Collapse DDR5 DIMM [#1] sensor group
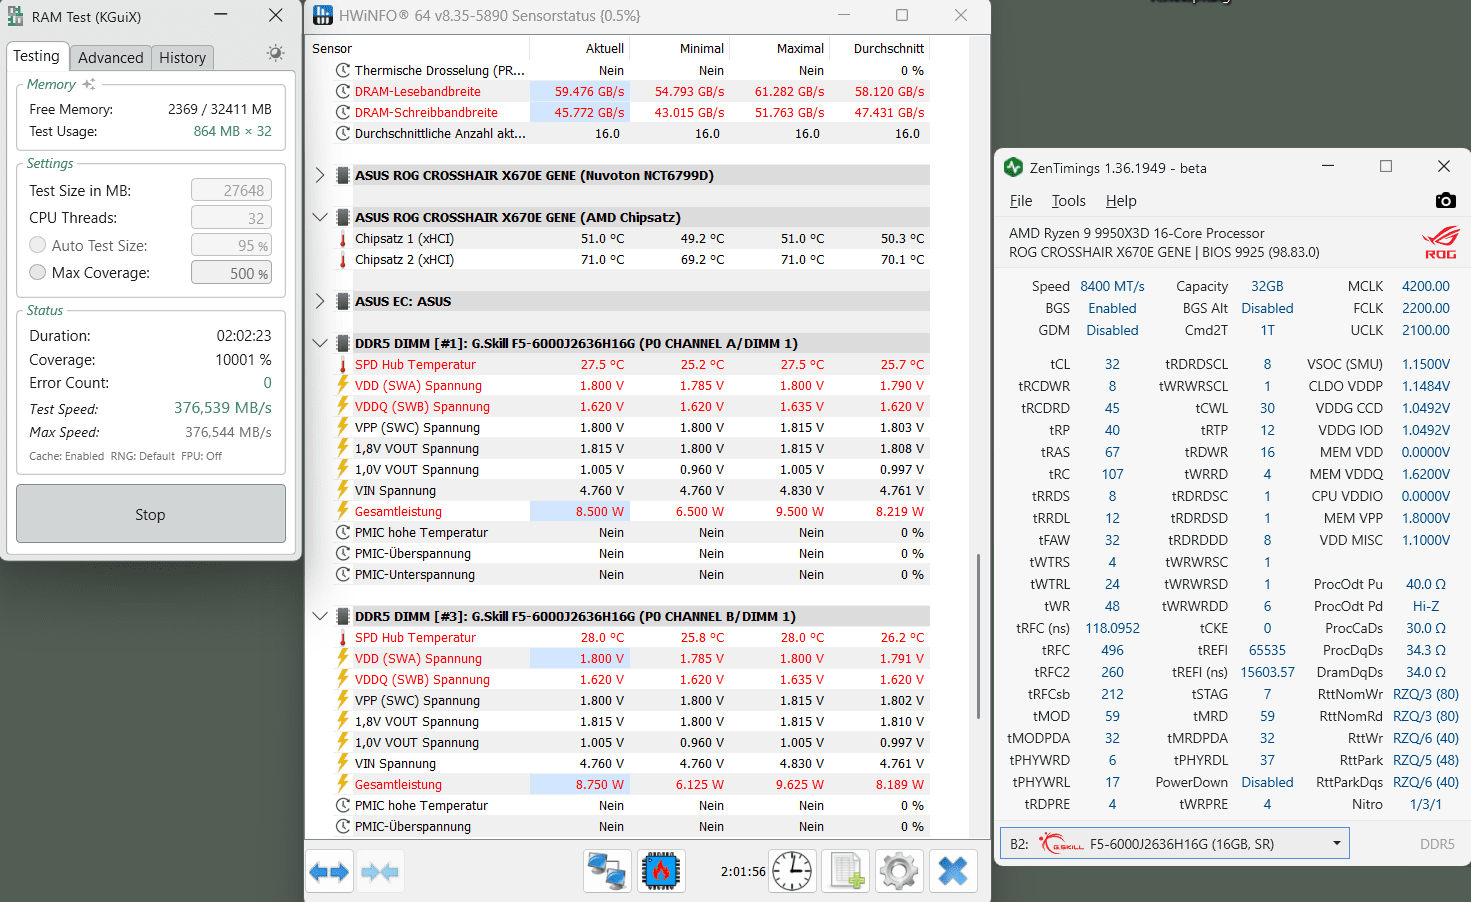The width and height of the screenshot is (1471, 902). point(320,343)
